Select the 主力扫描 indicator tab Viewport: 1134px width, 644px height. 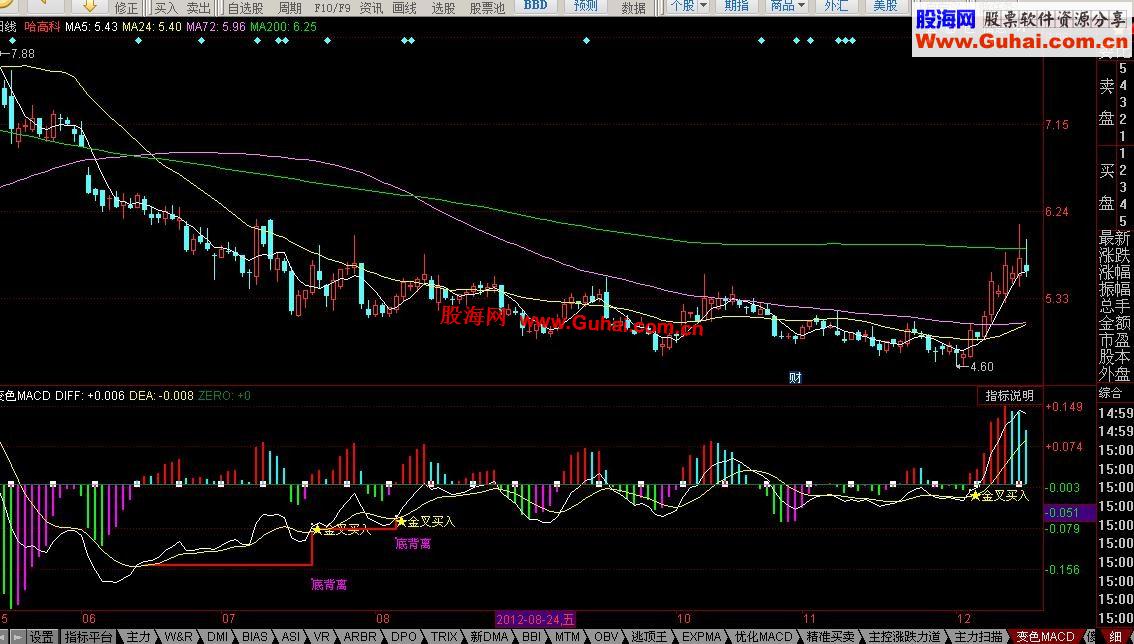(978, 637)
